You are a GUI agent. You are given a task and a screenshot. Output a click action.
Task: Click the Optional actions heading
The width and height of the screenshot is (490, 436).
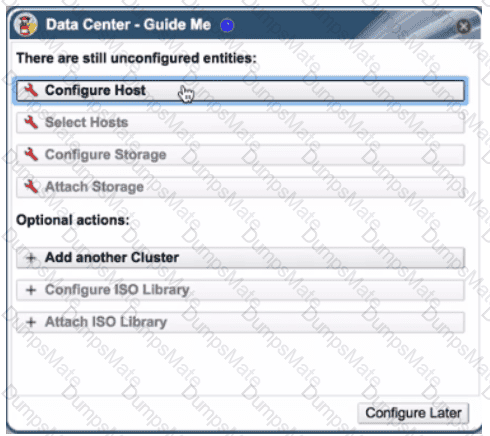point(73,220)
